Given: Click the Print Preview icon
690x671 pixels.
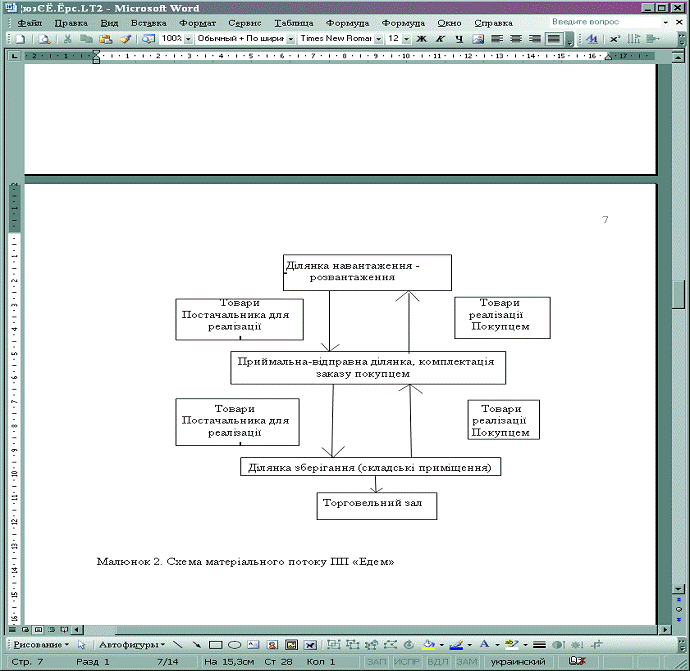Looking at the screenshot, I should click(x=45, y=39).
